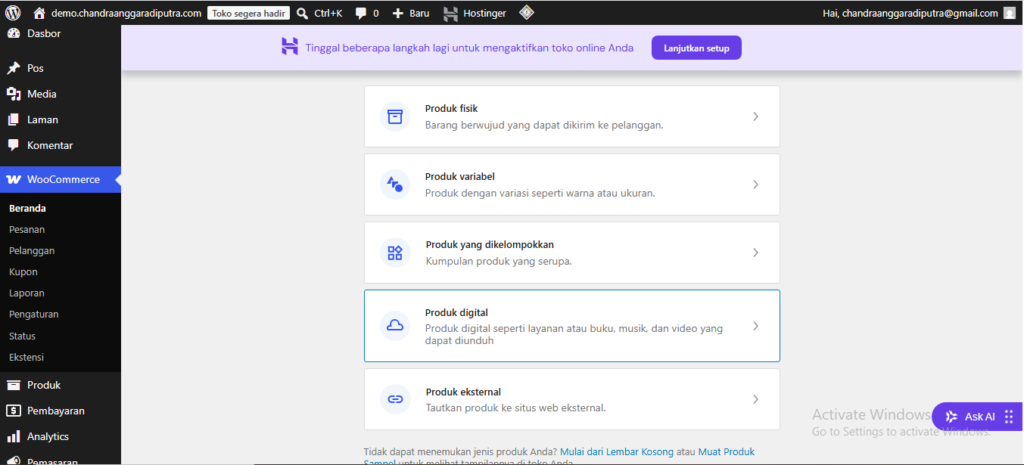Click the home icon beside the site name

point(40,13)
